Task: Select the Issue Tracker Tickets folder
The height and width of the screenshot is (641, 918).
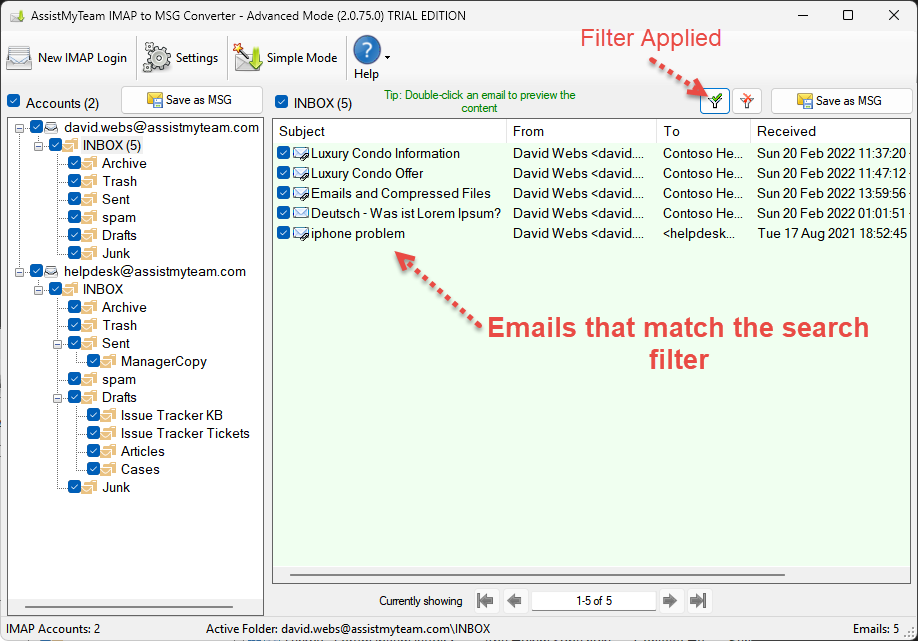Action: click(185, 434)
